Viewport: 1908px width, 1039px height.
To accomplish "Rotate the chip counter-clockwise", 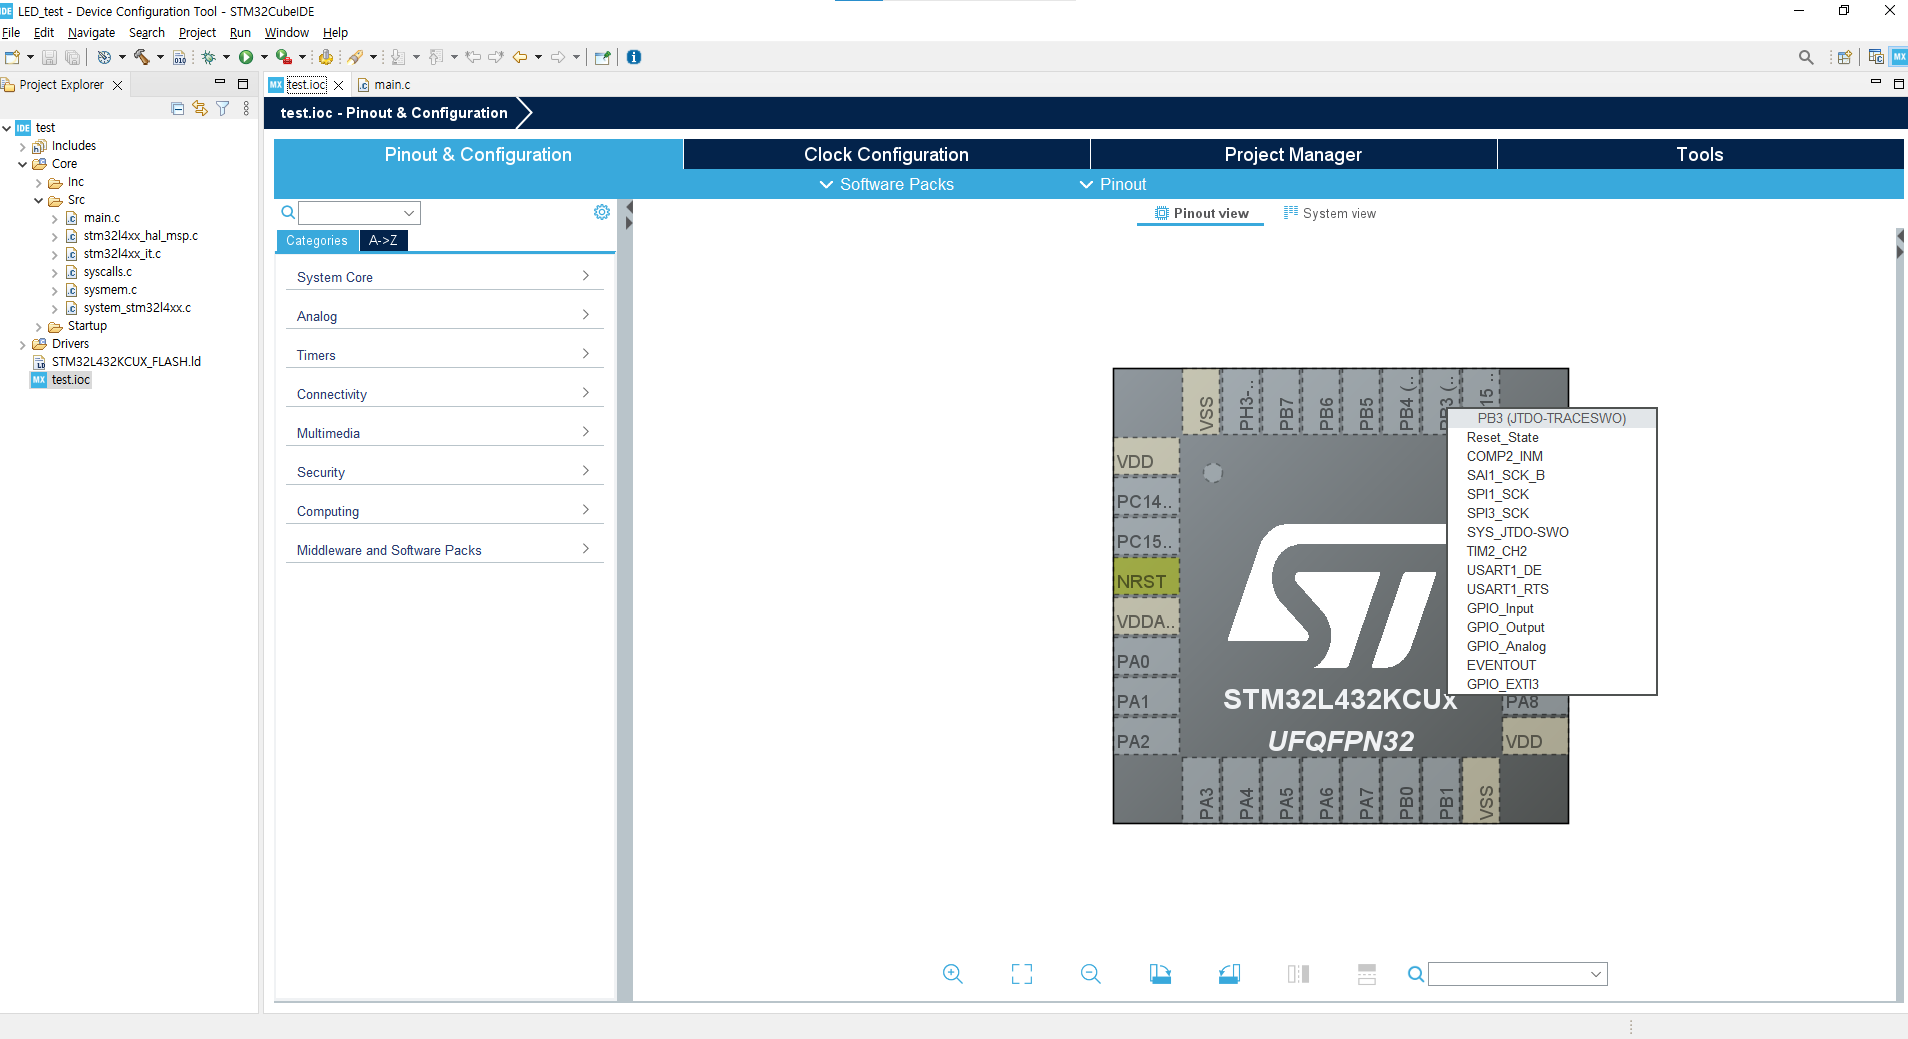I will 1229,974.
